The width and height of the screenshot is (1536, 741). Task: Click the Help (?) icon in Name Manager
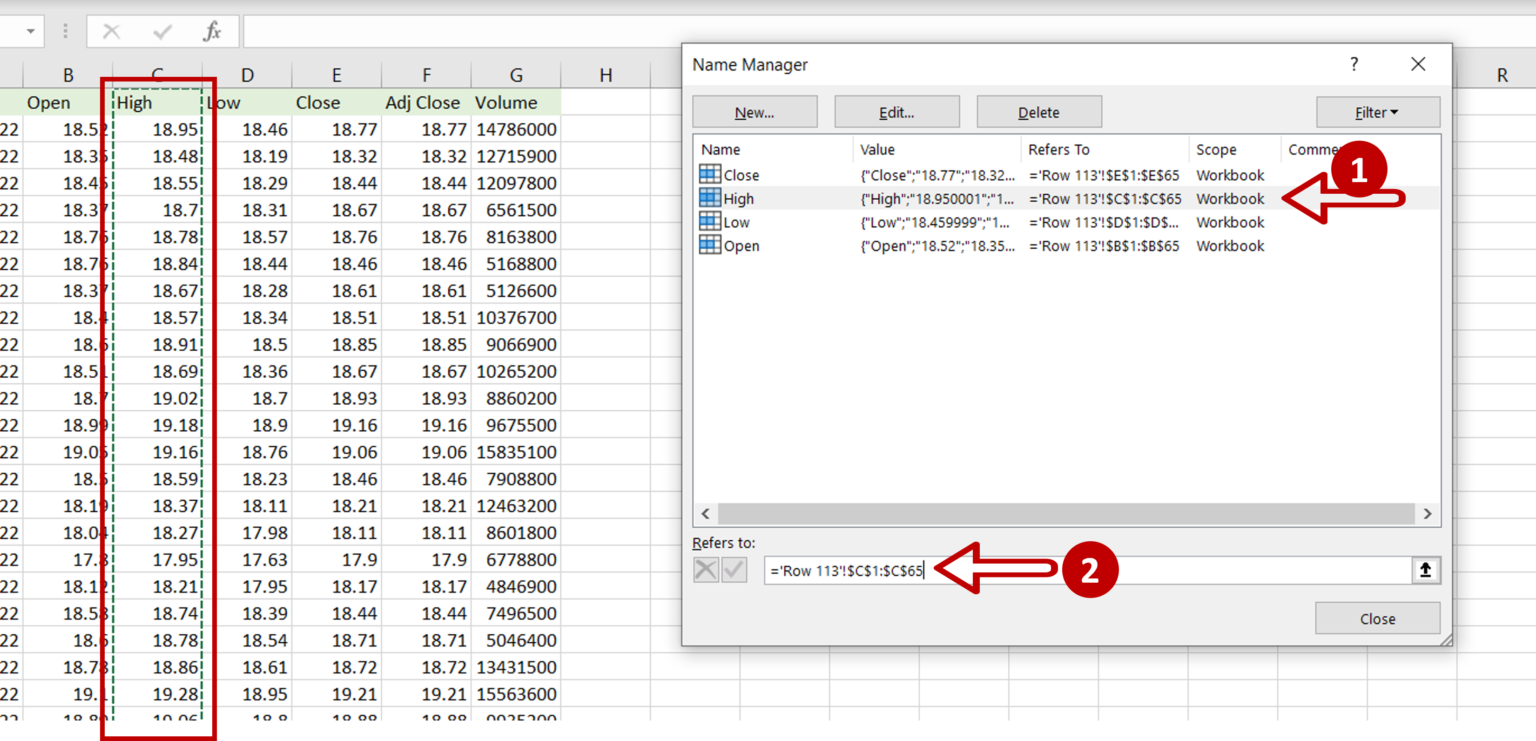pos(1353,64)
